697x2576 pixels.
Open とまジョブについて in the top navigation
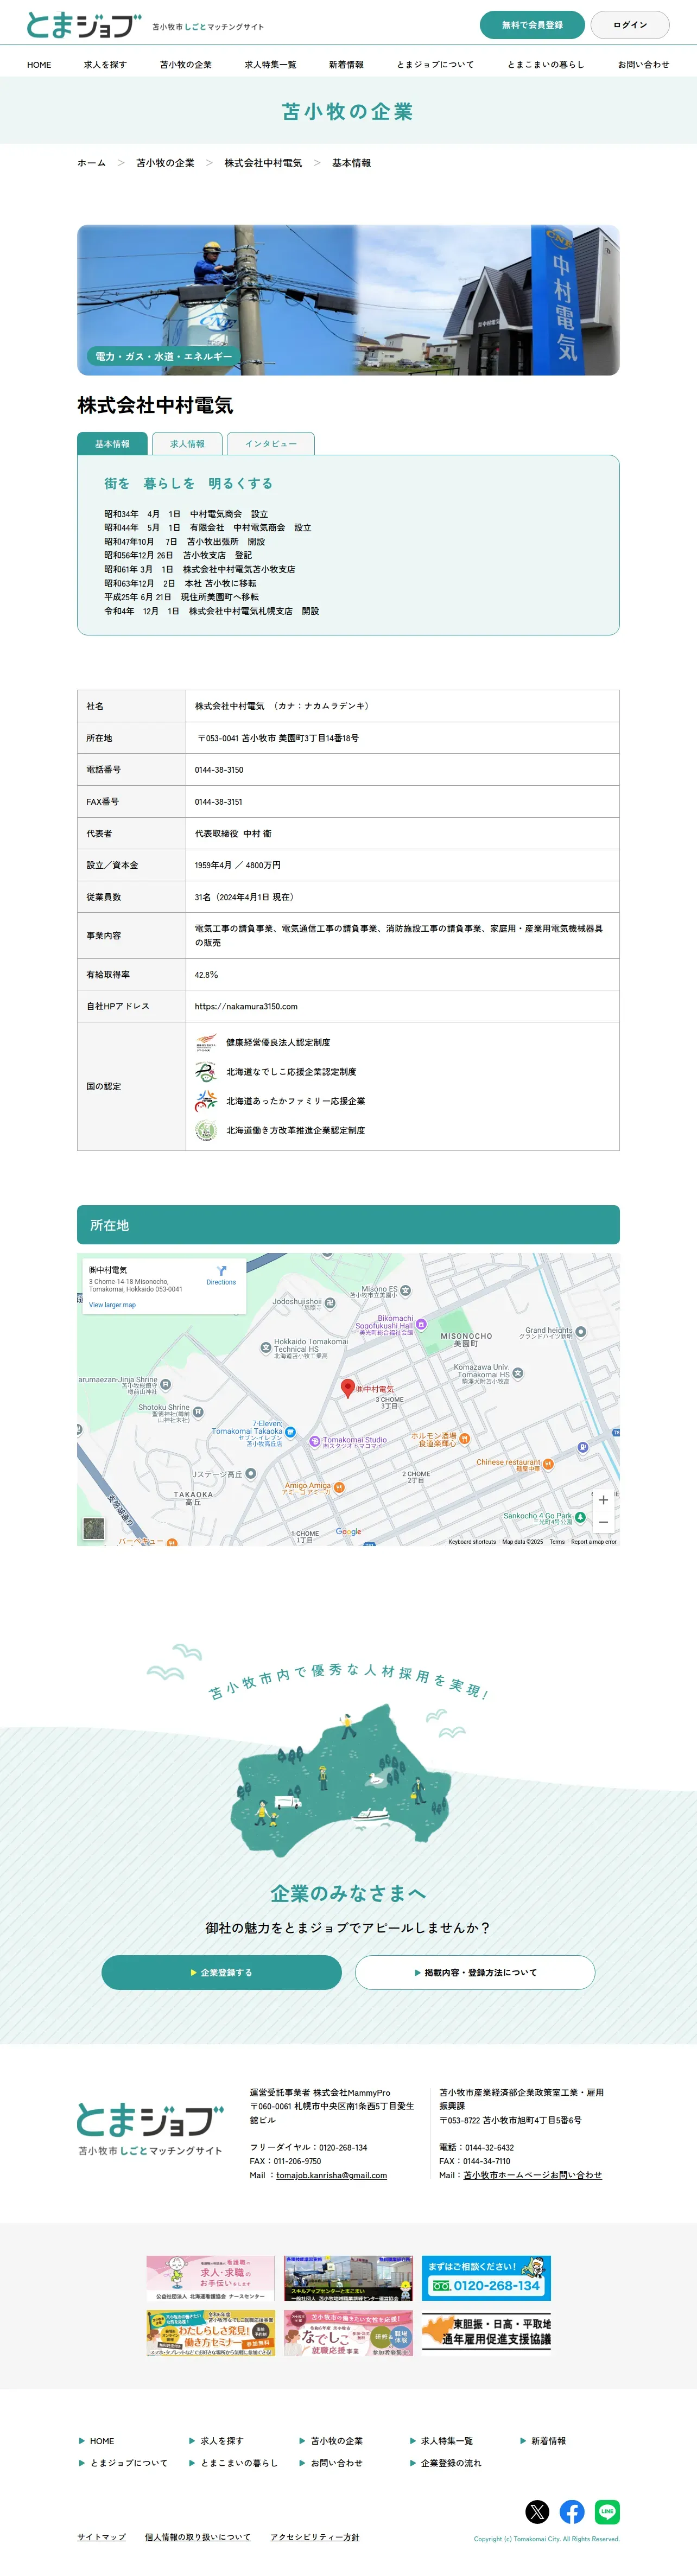(435, 65)
